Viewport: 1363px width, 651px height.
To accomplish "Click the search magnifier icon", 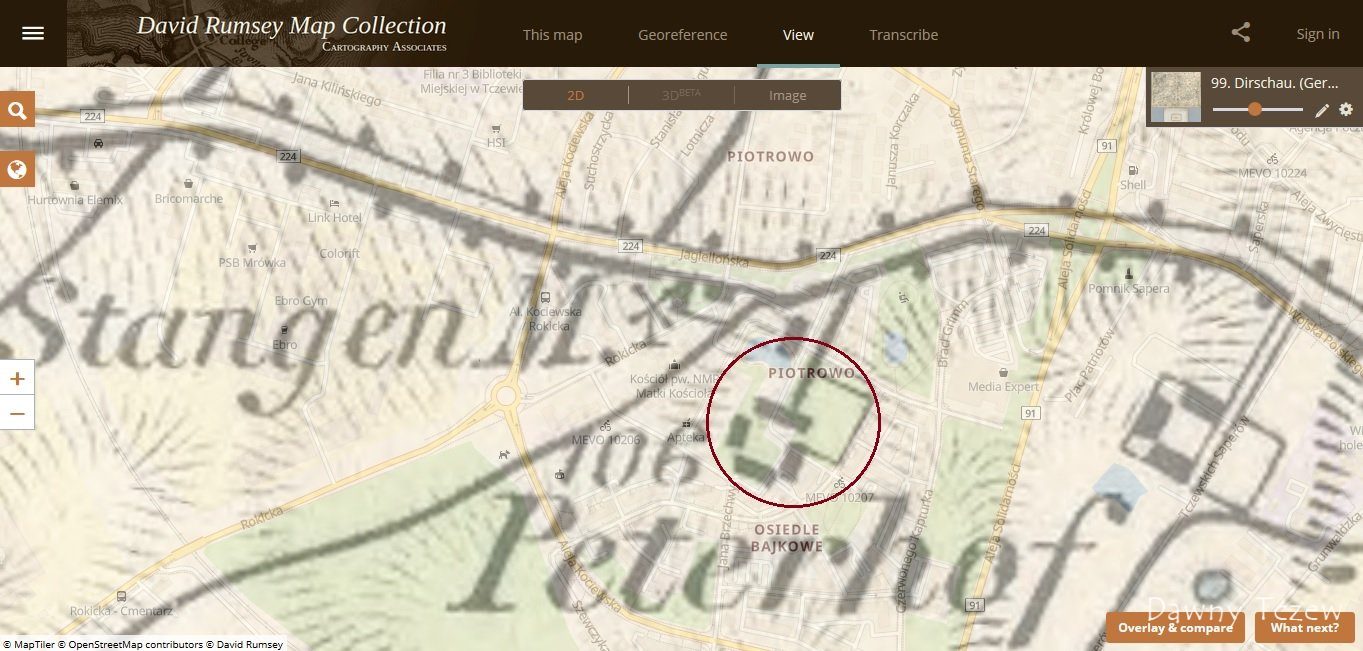I will coord(17,110).
